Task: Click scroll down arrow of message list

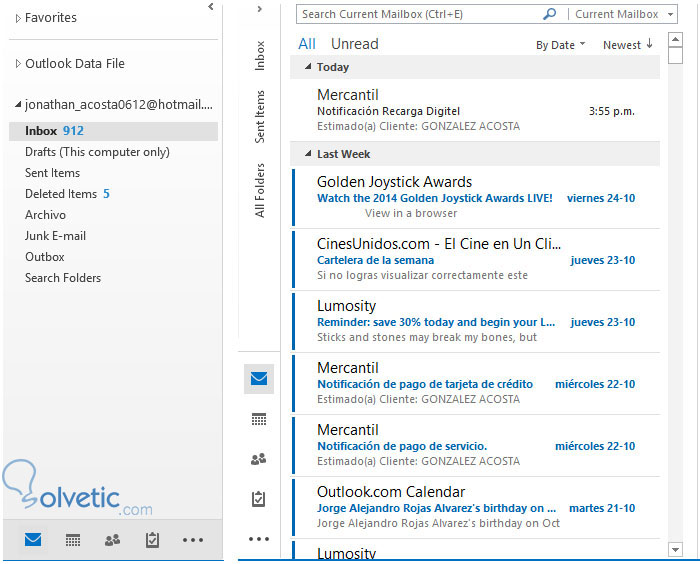Action: coord(675,550)
